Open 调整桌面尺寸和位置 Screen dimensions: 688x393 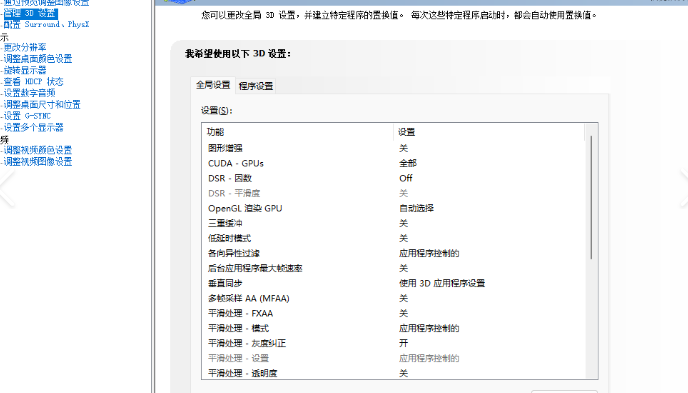pos(42,104)
